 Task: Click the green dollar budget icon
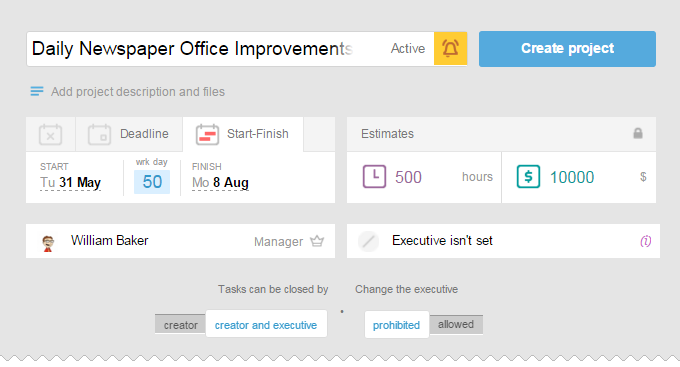pyautogui.click(x=528, y=177)
